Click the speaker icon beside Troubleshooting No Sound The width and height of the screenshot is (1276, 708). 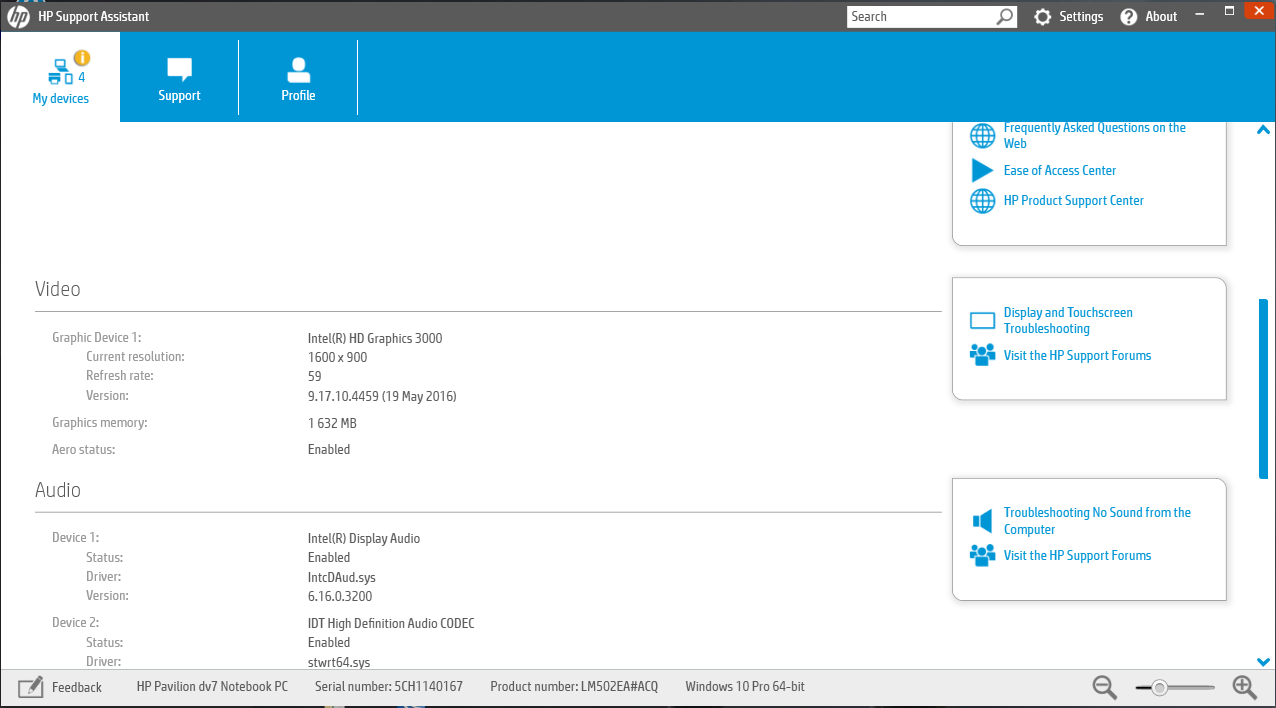(983, 521)
